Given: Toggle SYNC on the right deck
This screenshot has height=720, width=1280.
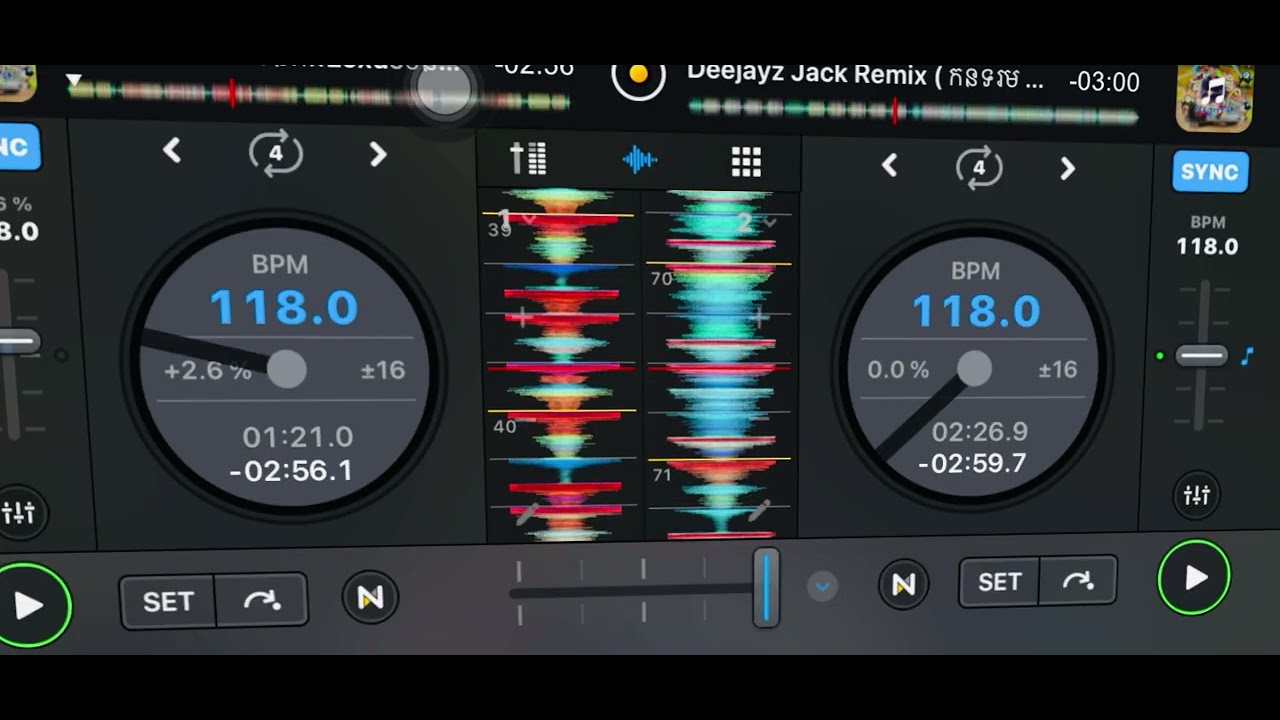Looking at the screenshot, I should click(x=1209, y=172).
